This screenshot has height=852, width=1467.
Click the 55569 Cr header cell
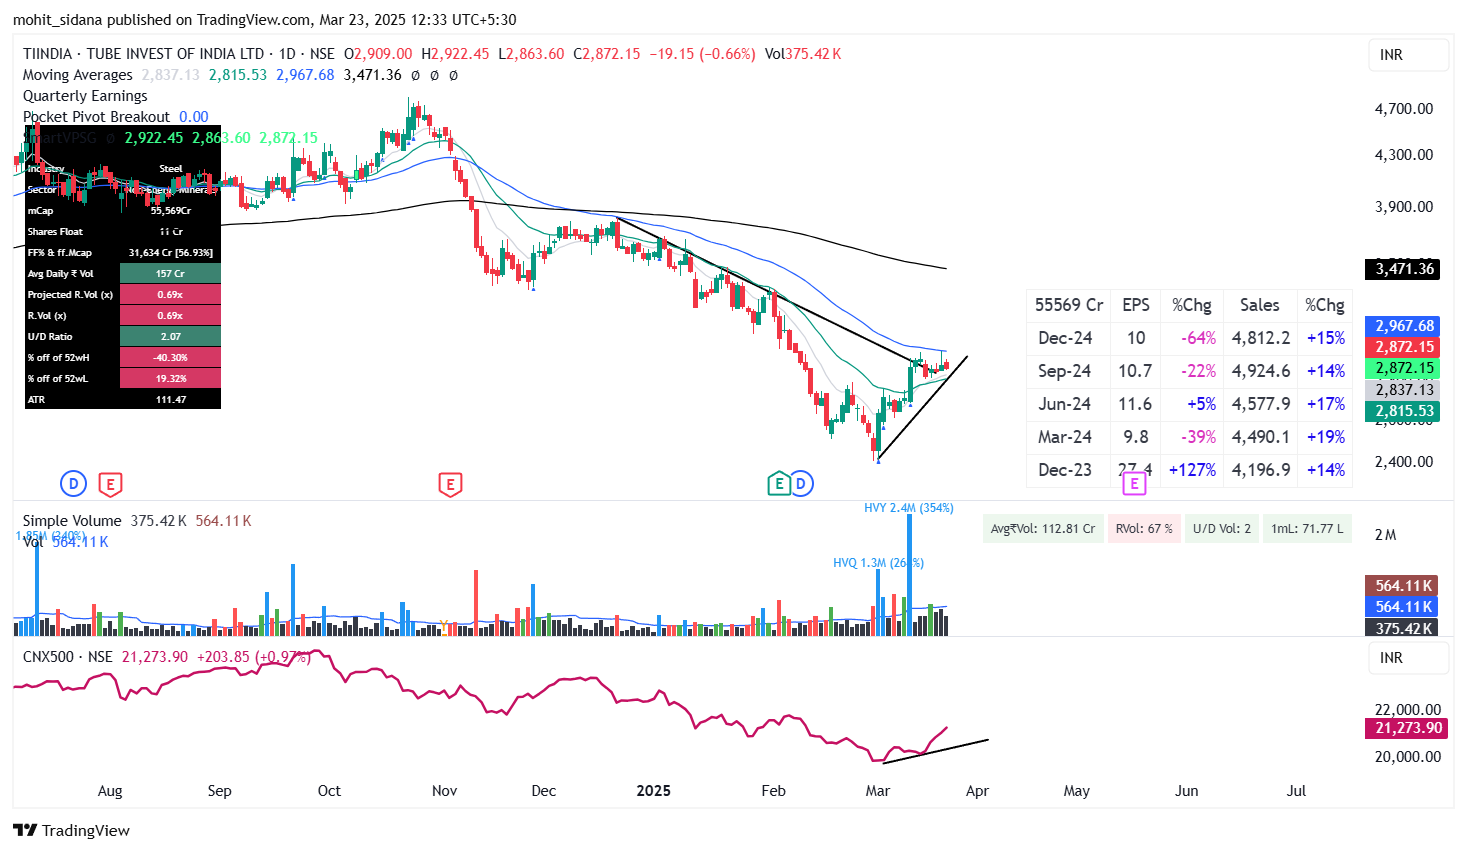[1069, 305]
